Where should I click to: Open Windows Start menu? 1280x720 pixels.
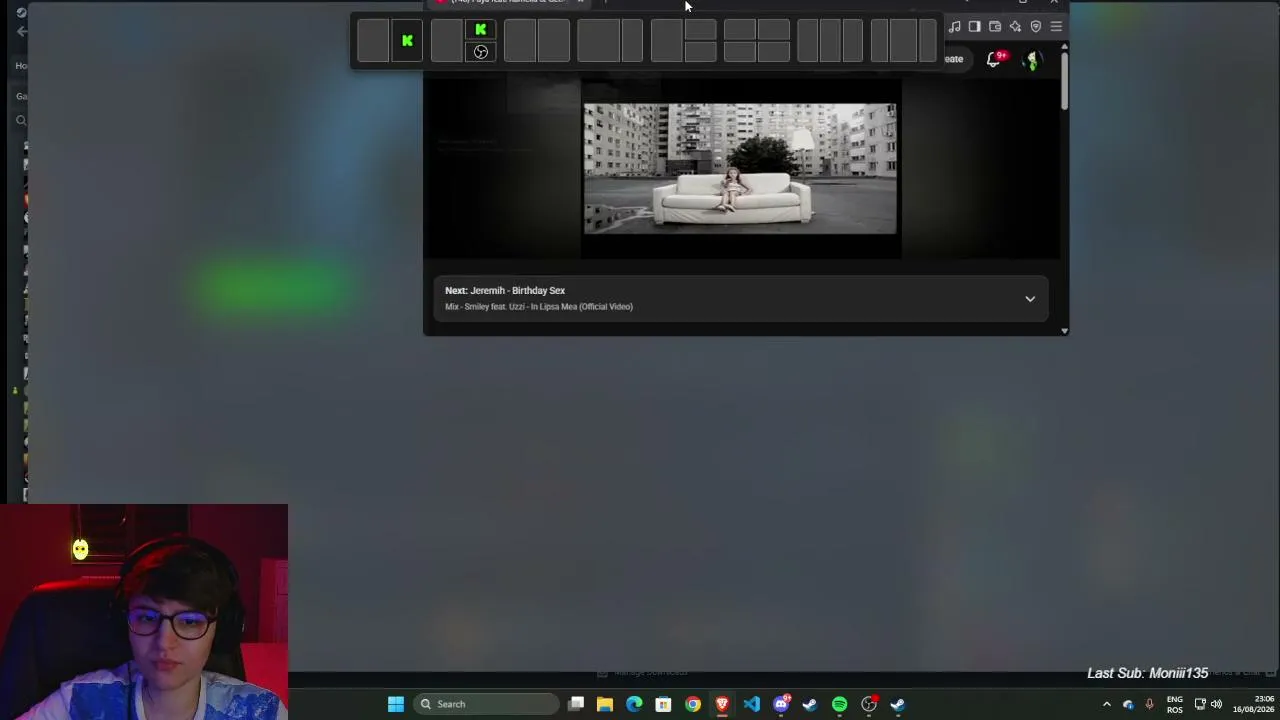coord(396,704)
